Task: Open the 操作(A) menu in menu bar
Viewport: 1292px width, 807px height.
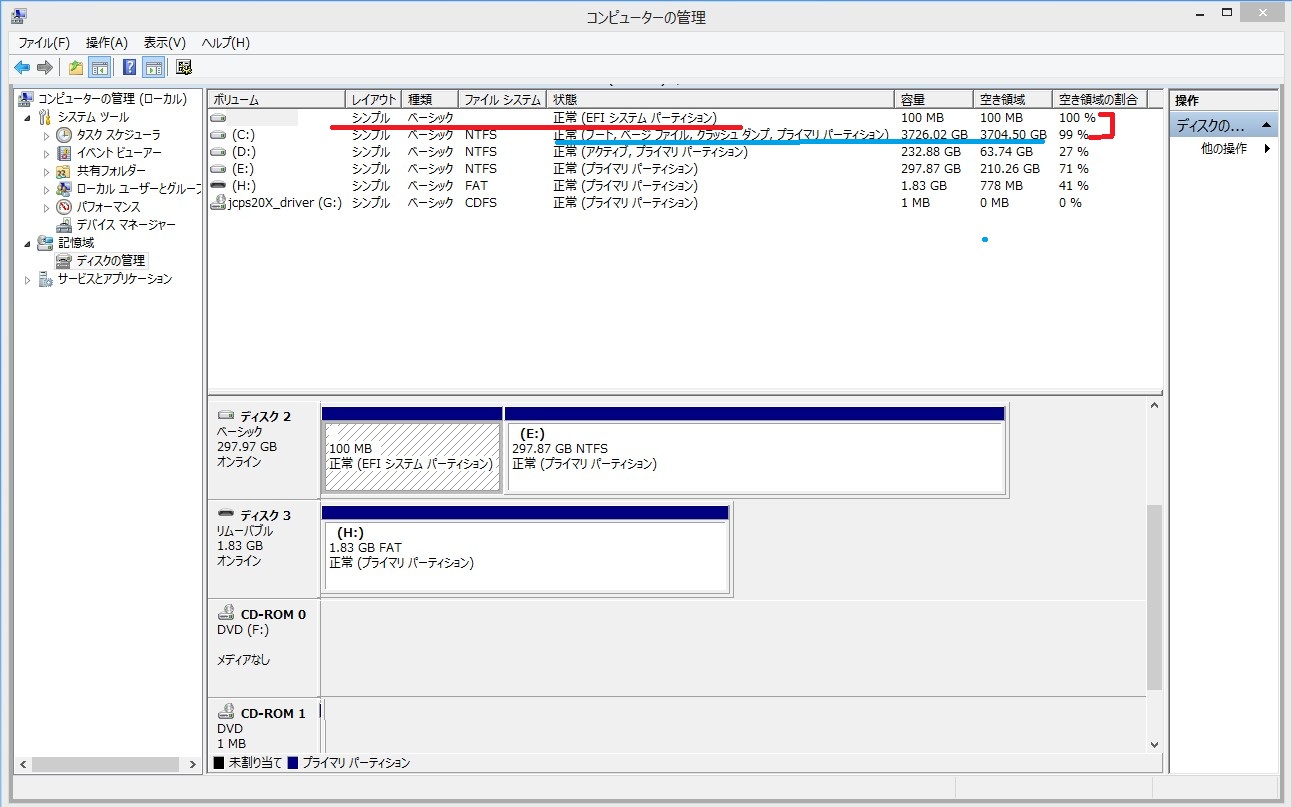Action: pos(107,43)
